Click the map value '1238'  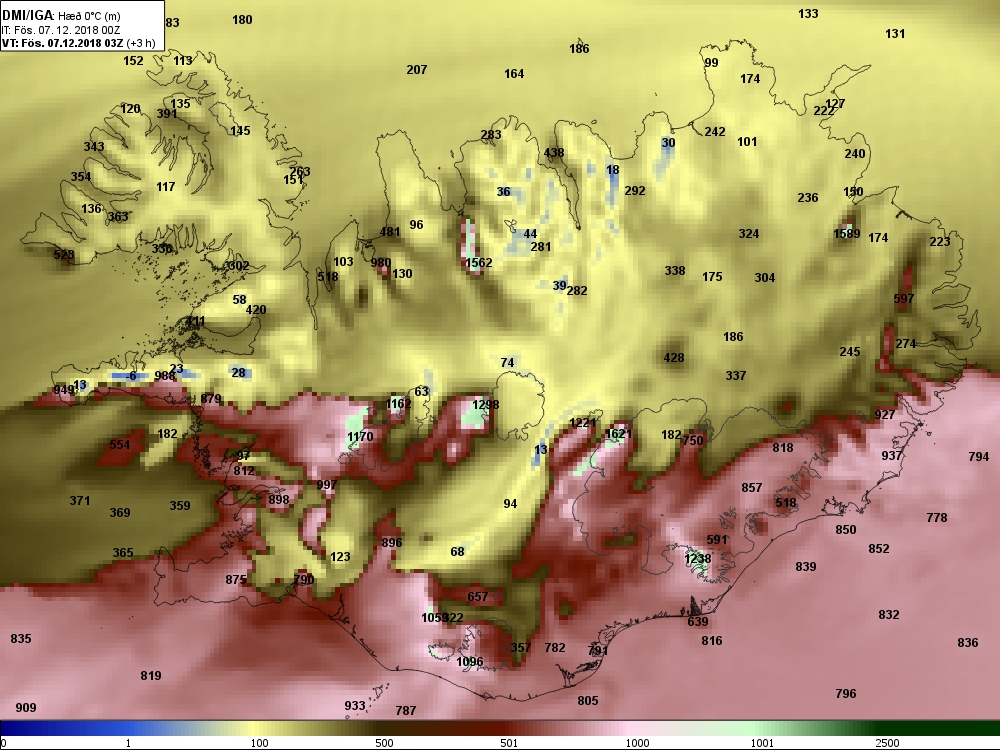click(x=697, y=559)
